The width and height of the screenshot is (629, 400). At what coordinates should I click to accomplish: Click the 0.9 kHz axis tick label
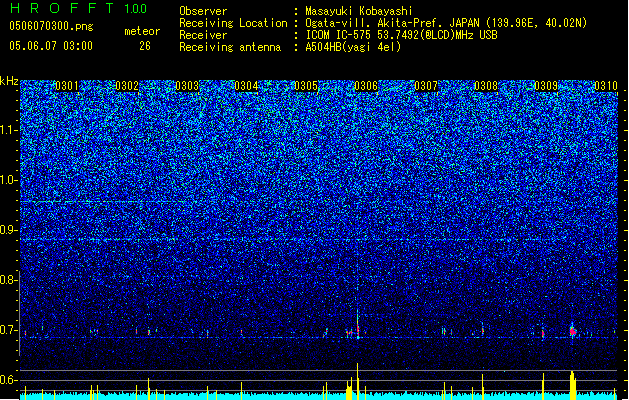point(8,230)
